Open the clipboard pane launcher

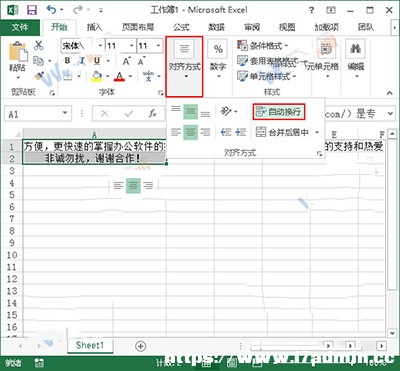52,93
